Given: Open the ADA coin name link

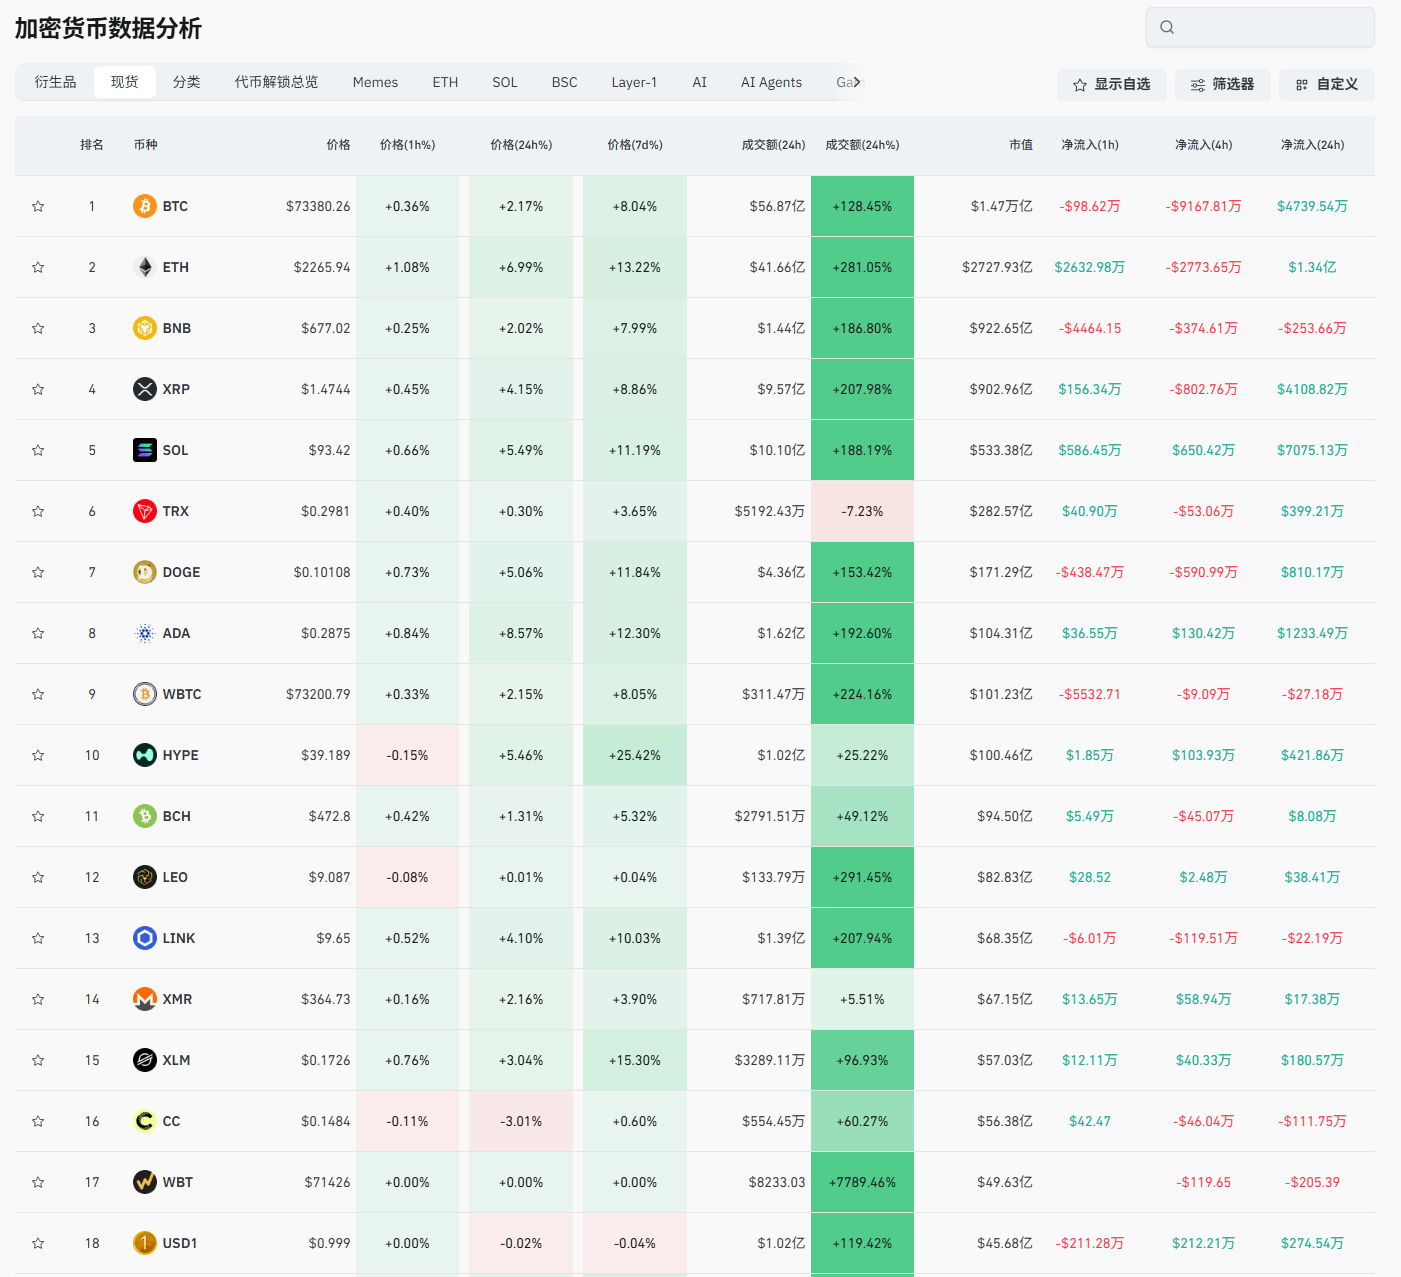Looking at the screenshot, I should [x=176, y=633].
